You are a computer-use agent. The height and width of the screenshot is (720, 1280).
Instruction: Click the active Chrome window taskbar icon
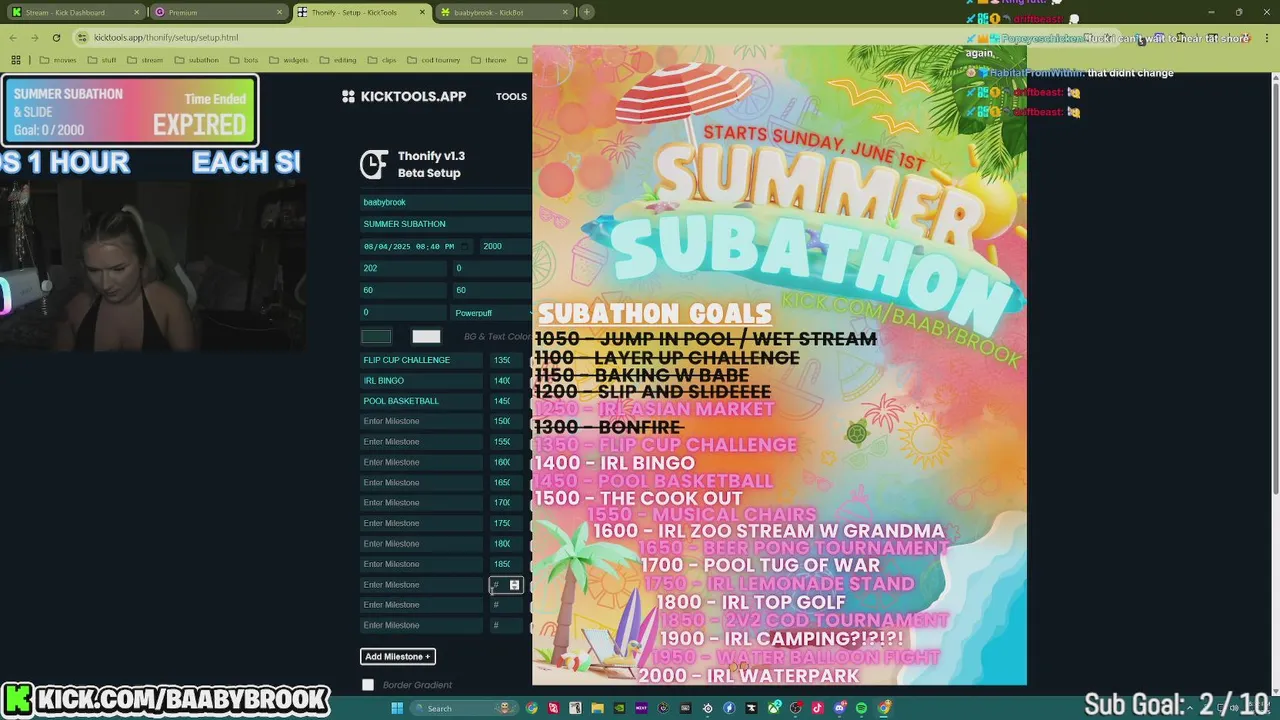coord(884,708)
